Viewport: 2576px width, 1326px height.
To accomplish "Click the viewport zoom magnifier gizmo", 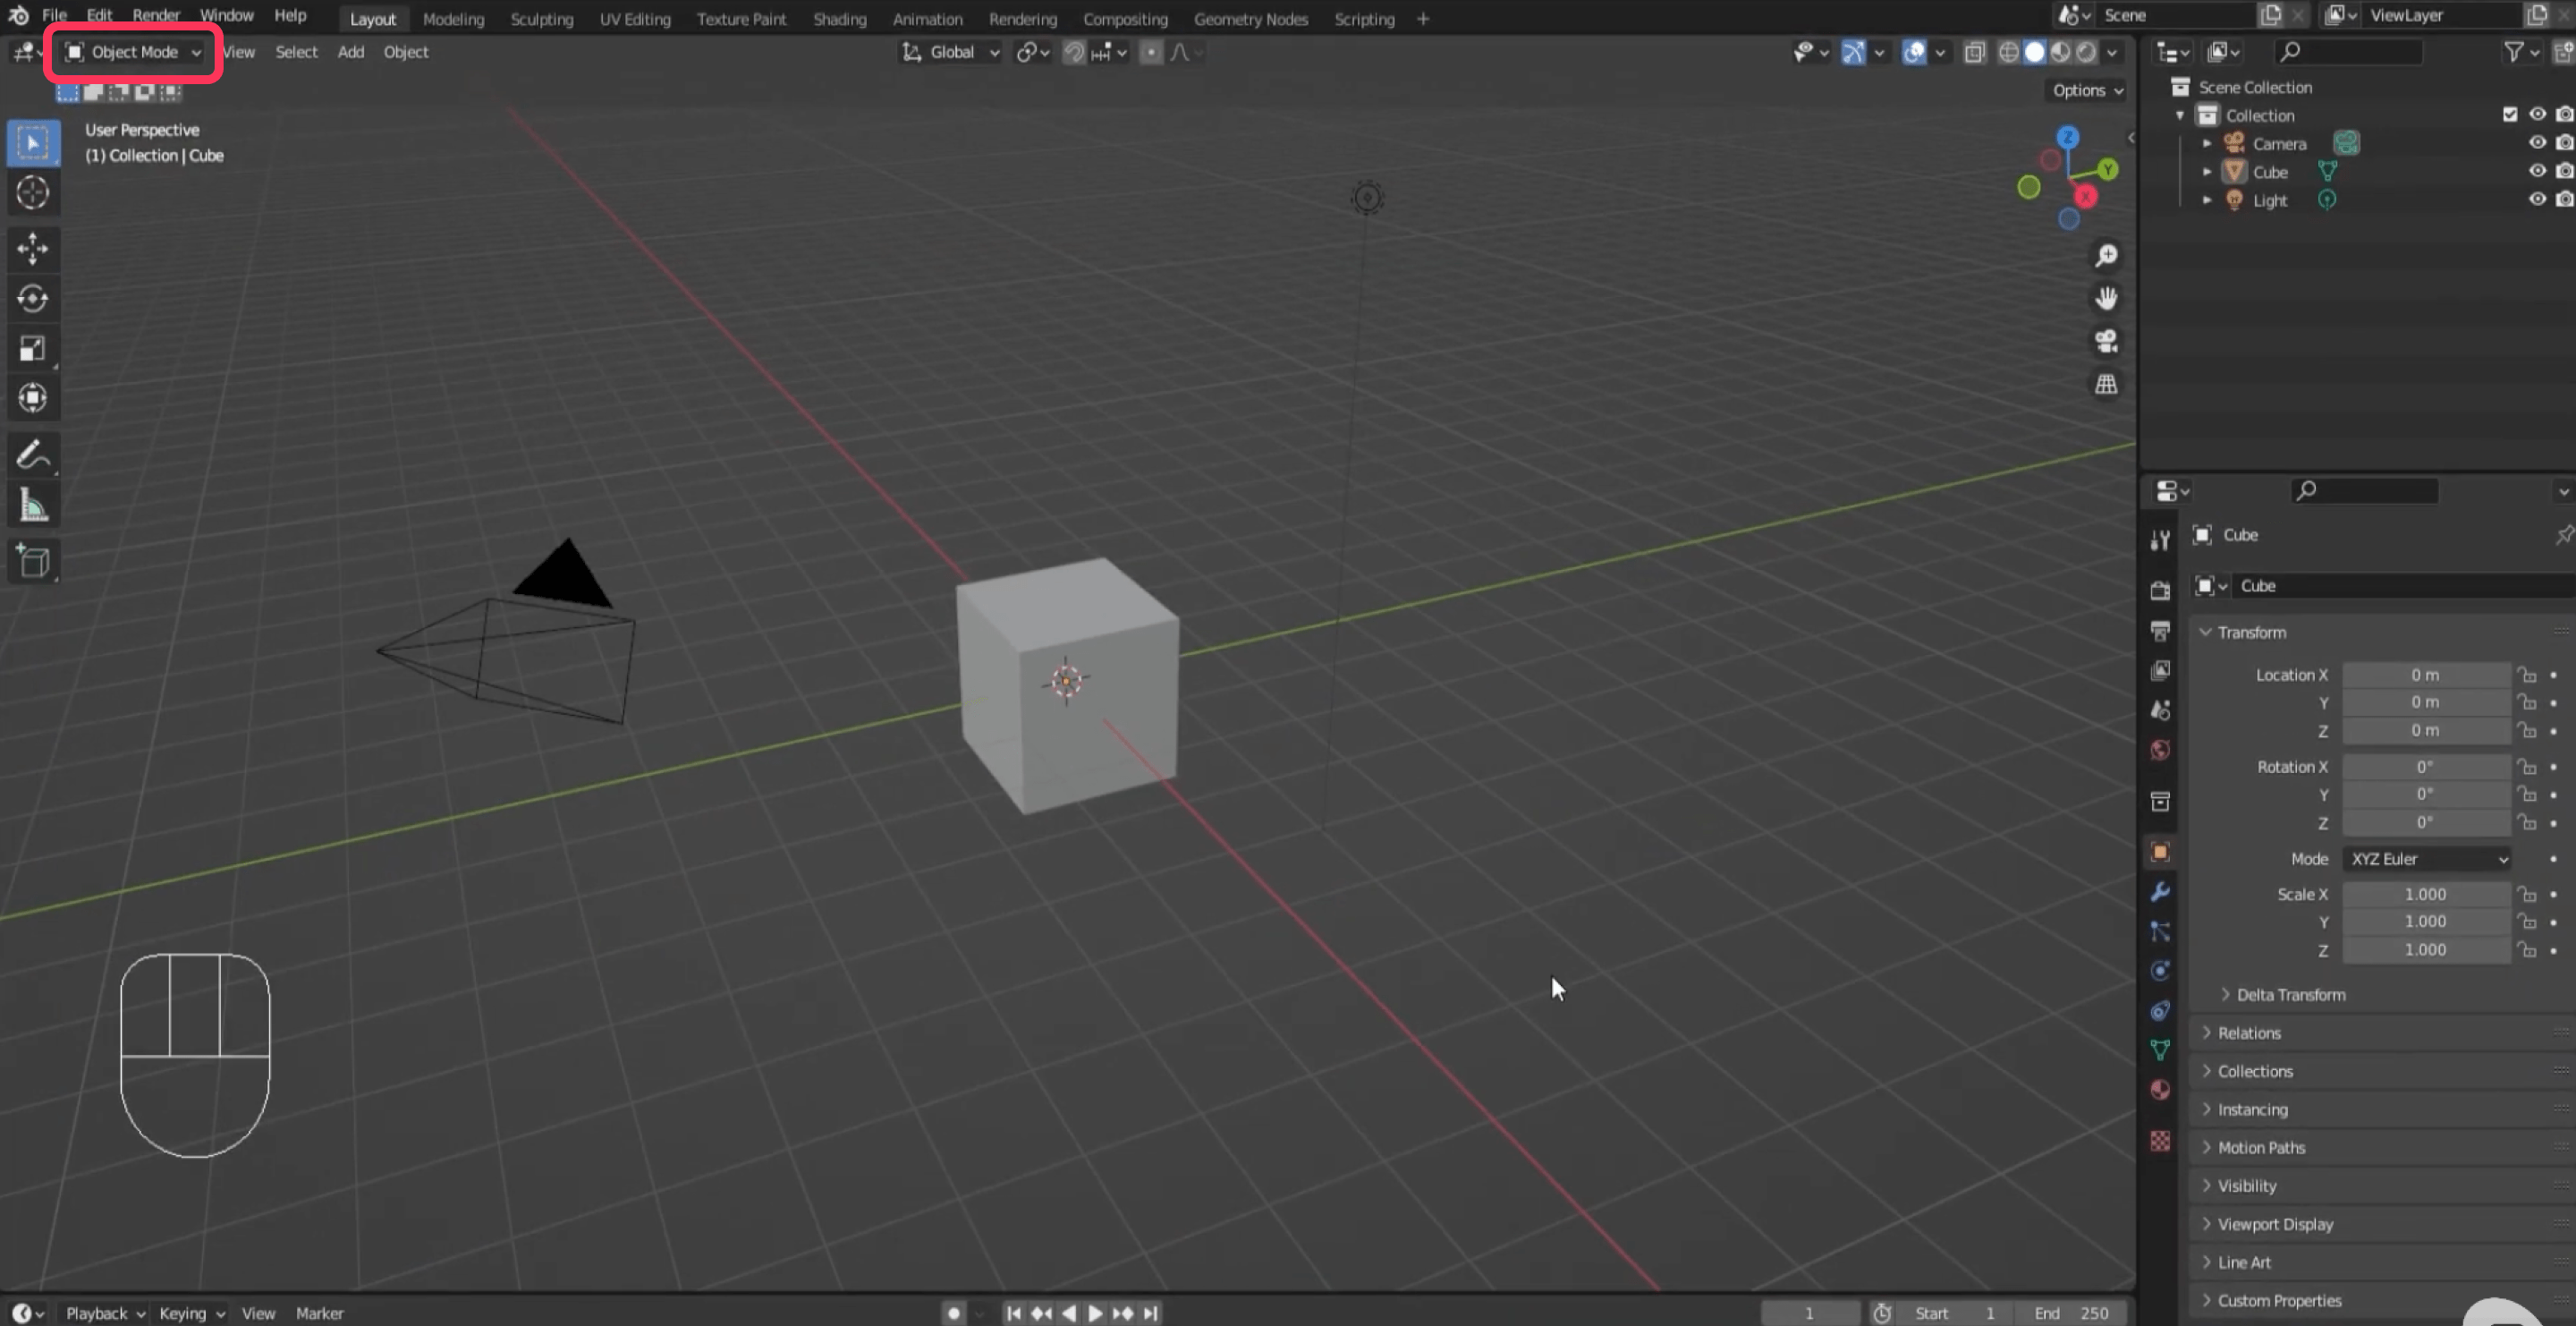I will pyautogui.click(x=2106, y=255).
